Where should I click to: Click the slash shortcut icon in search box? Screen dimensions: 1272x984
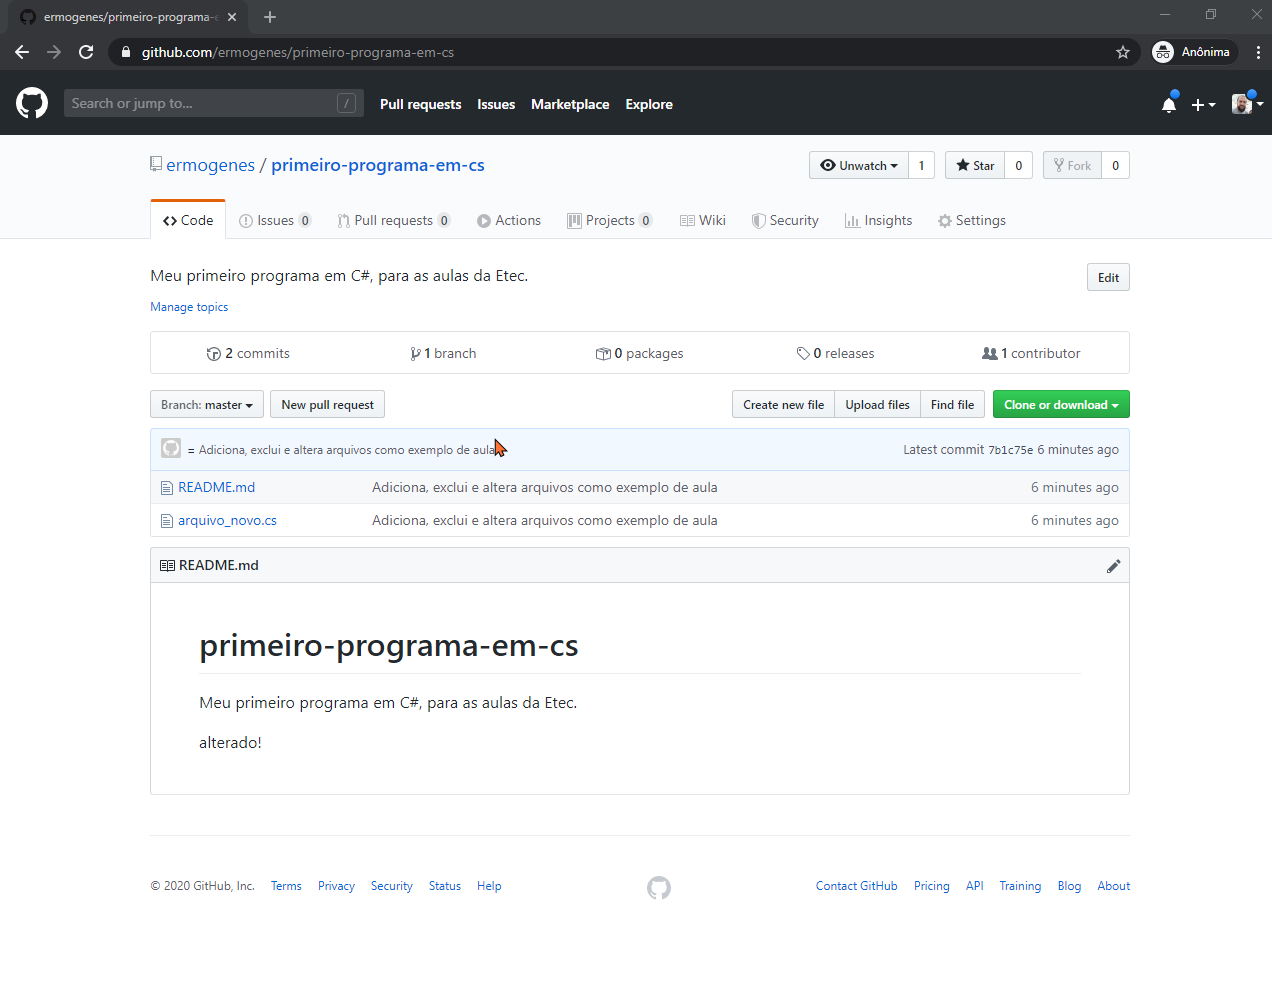click(346, 103)
